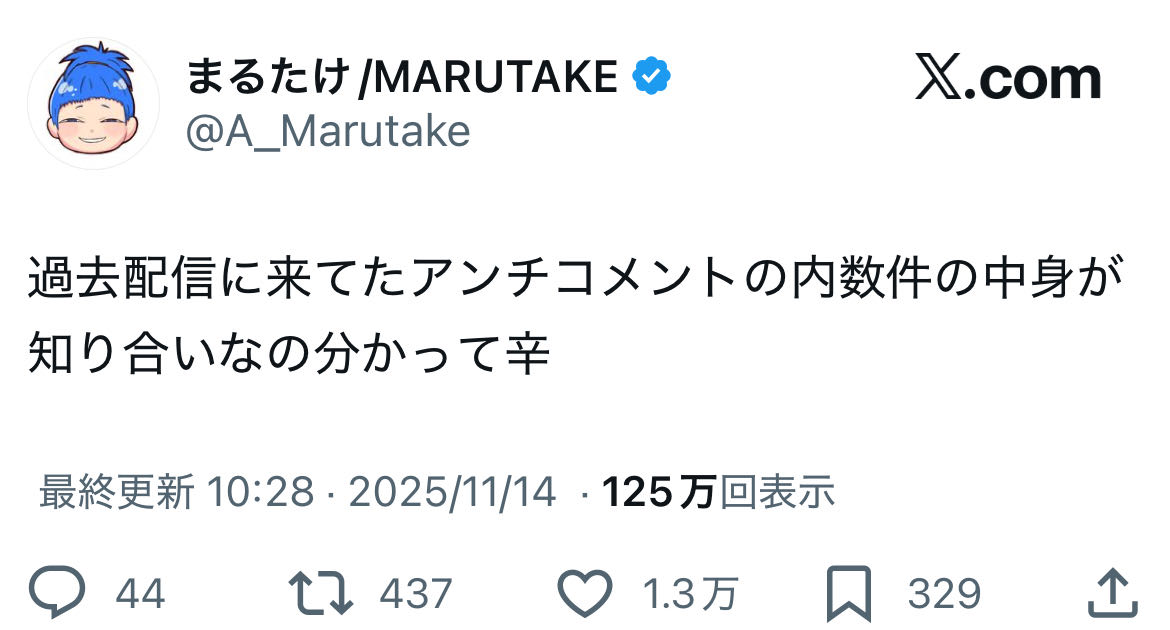
Task: Open the まるたけ profile avatar picture
Action: point(93,104)
